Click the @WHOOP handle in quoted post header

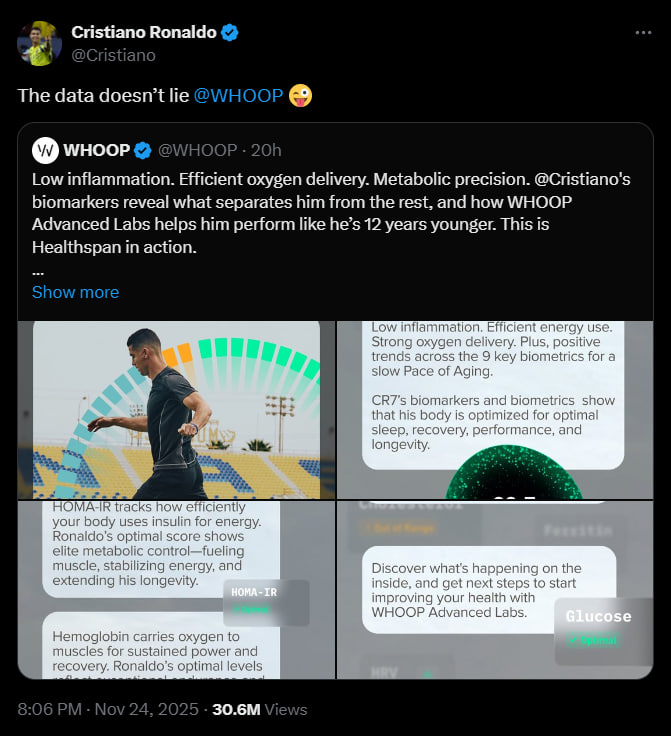coord(197,150)
